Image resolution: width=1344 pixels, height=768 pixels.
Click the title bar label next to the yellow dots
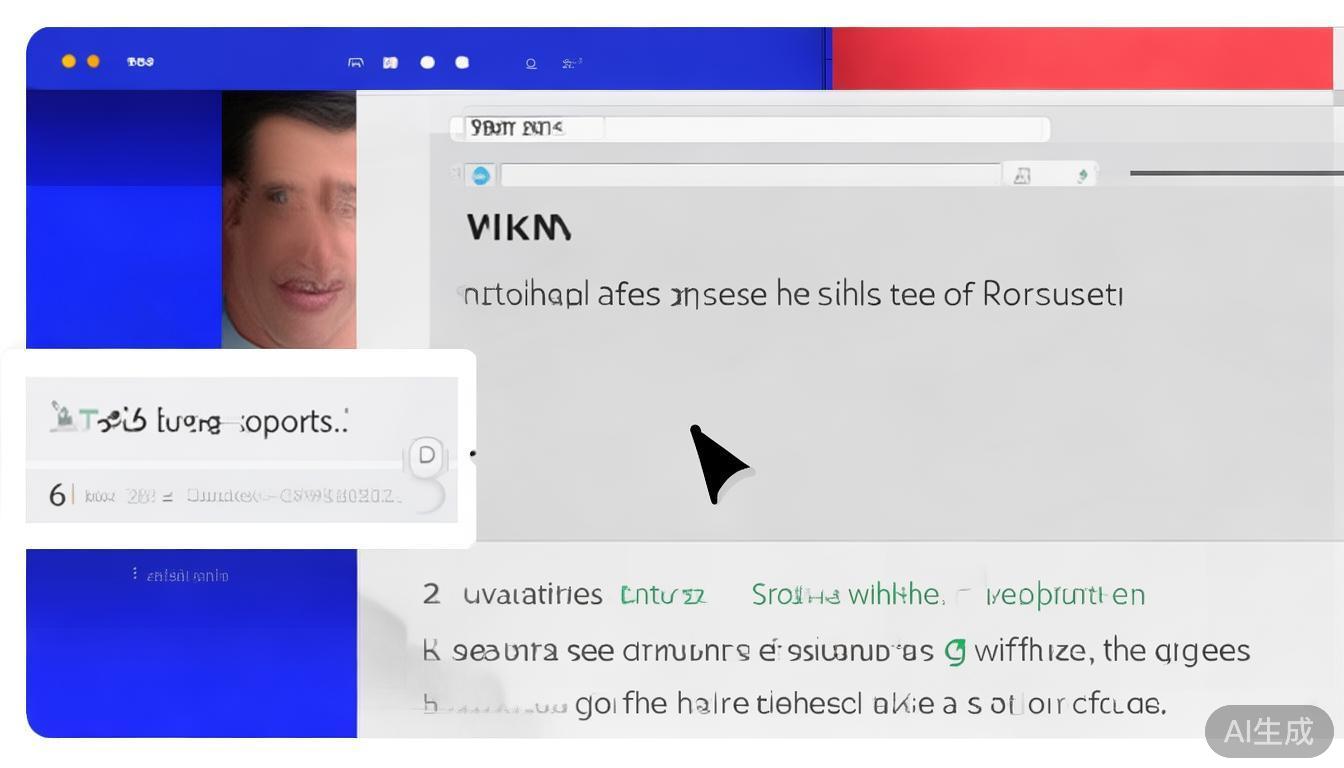point(140,62)
